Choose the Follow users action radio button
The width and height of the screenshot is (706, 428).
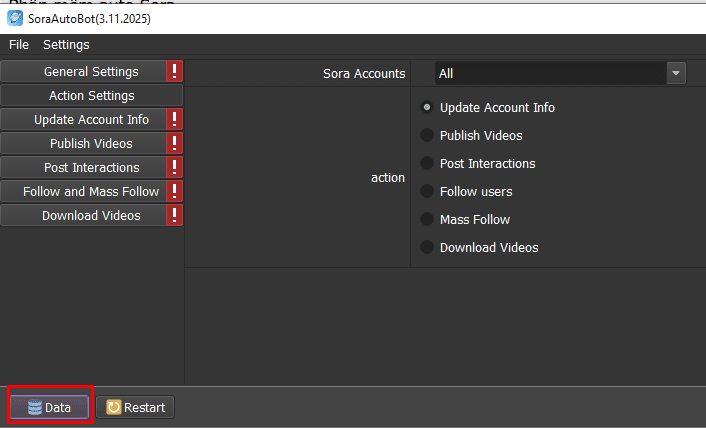428,192
